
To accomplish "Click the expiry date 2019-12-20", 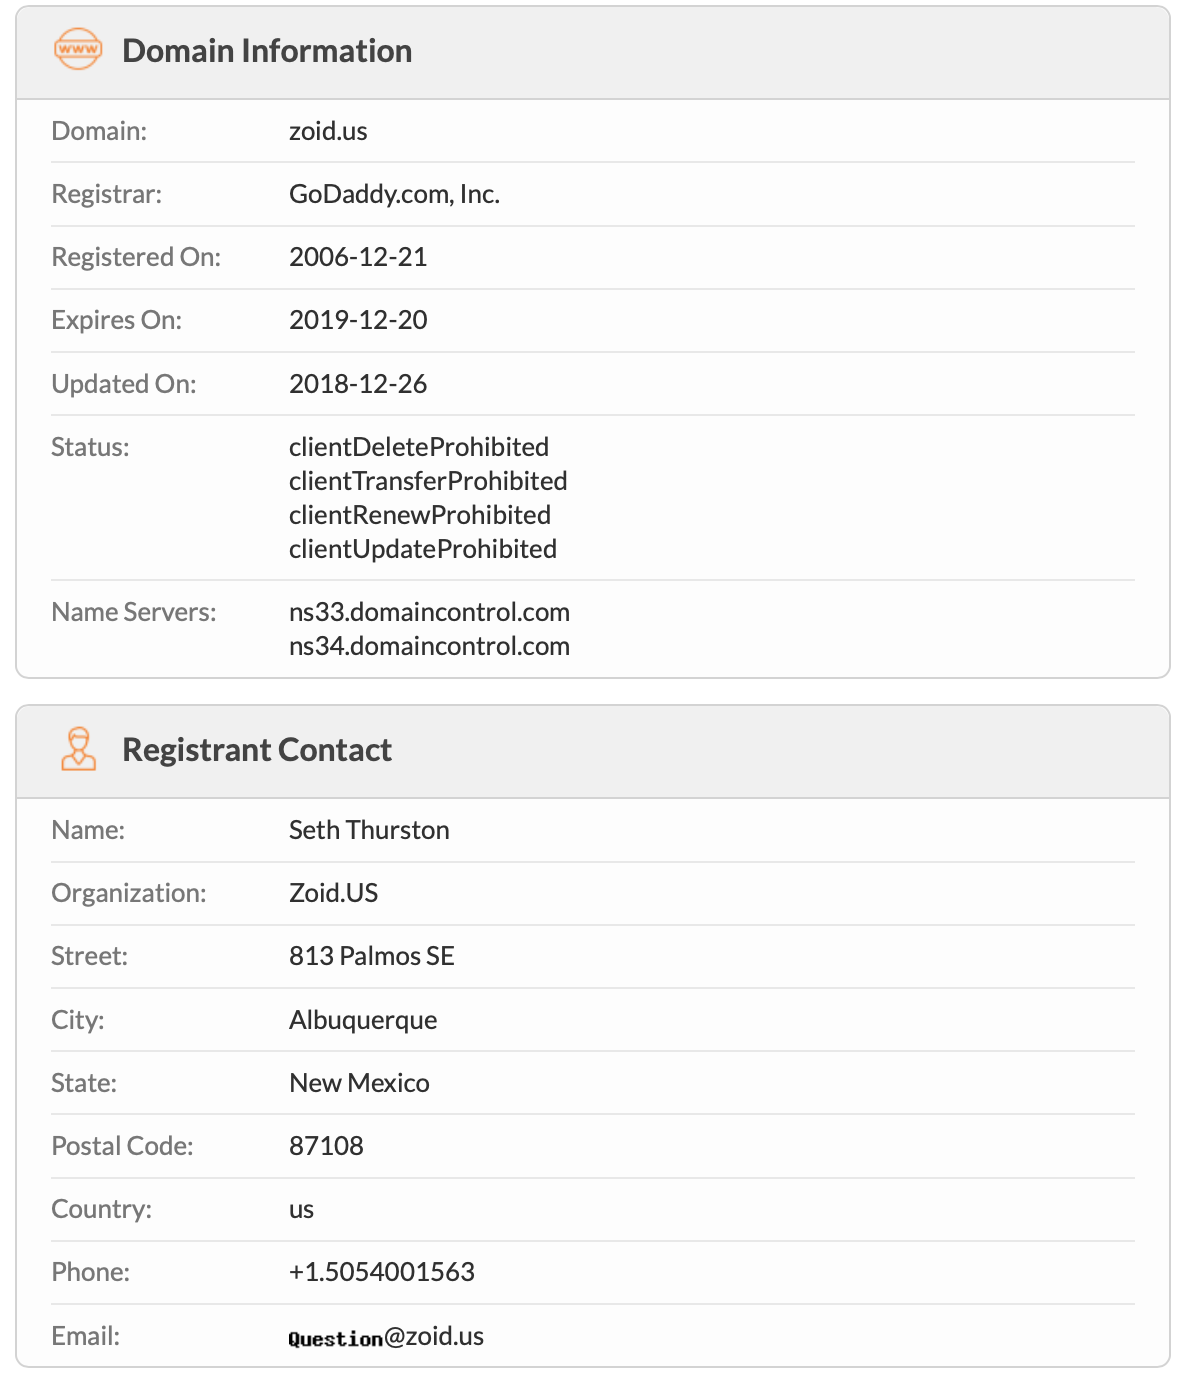I will click(x=358, y=320).
